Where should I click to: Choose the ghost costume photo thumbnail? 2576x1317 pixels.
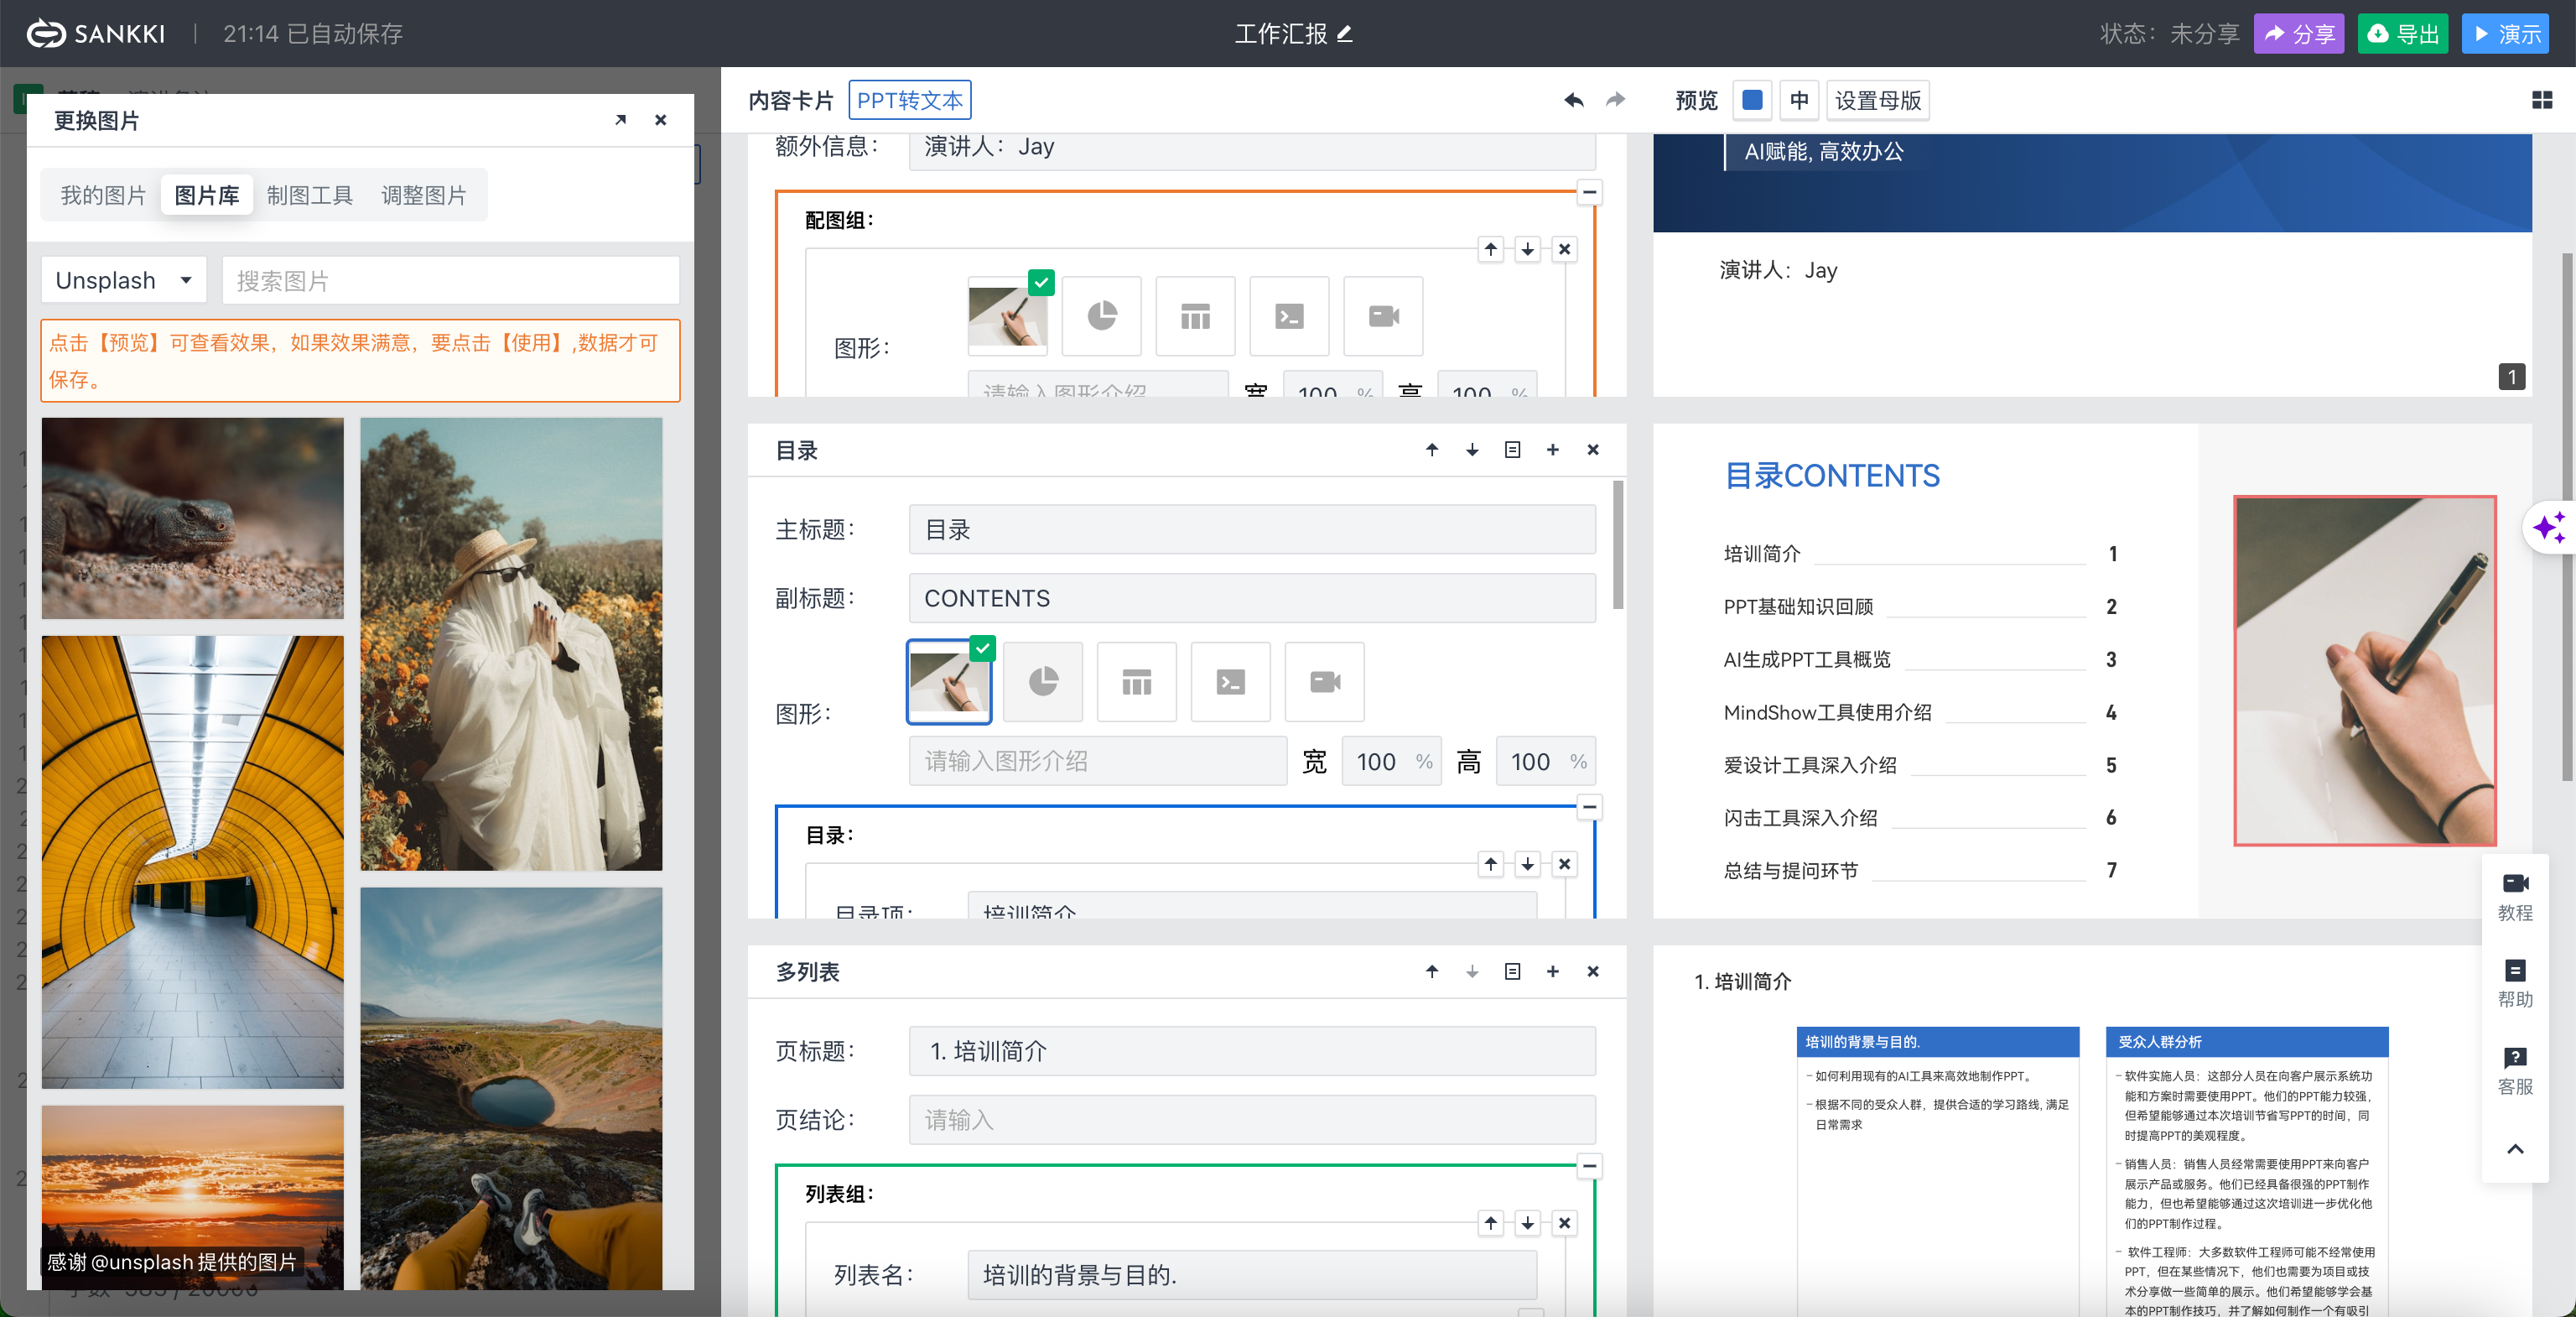tap(511, 644)
